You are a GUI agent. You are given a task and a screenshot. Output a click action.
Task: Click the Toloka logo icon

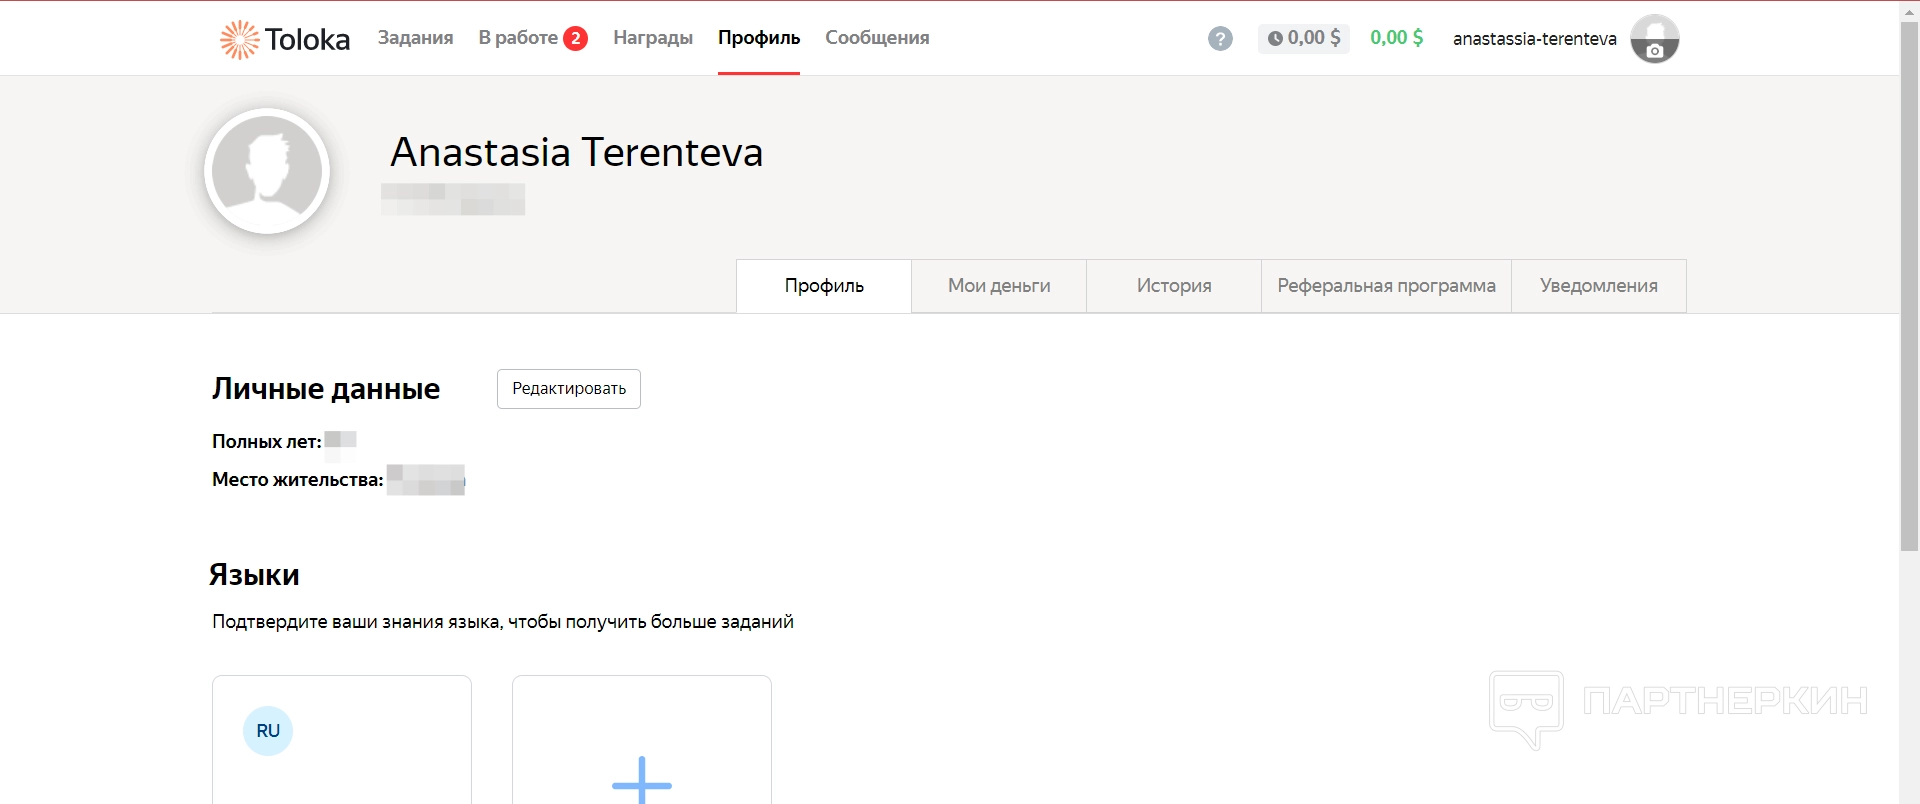point(240,39)
